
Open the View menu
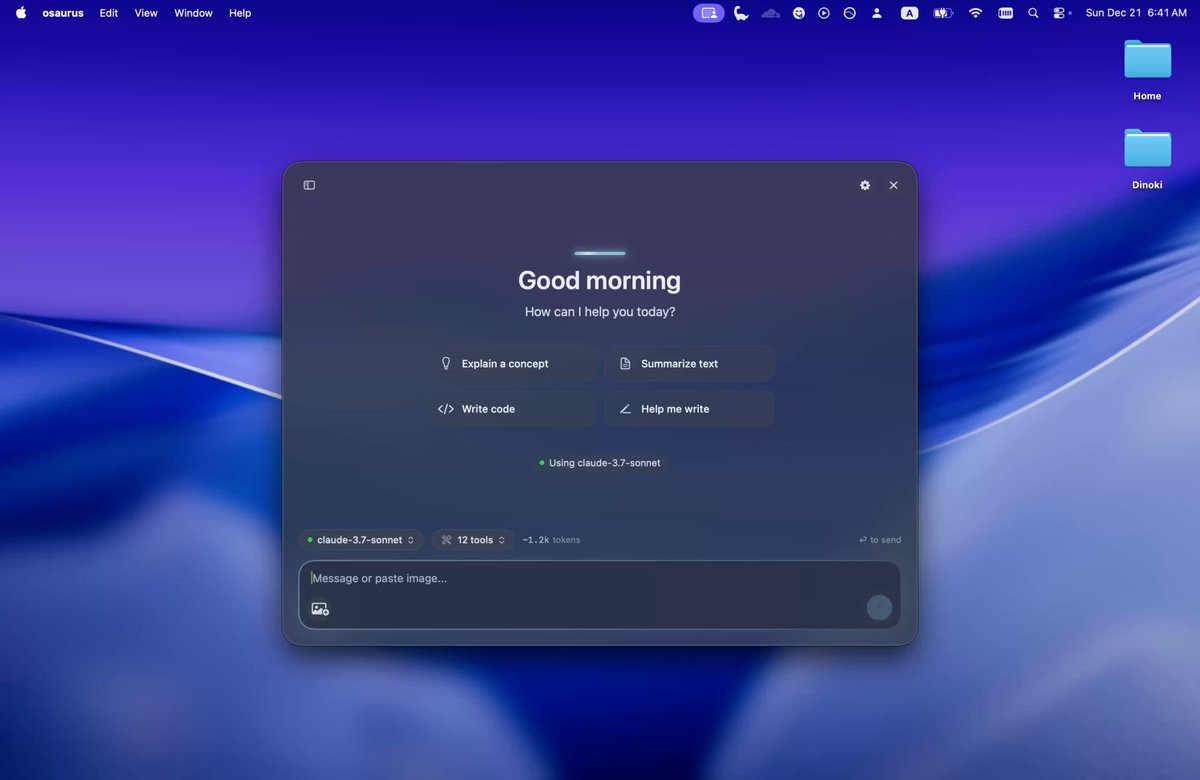(146, 13)
